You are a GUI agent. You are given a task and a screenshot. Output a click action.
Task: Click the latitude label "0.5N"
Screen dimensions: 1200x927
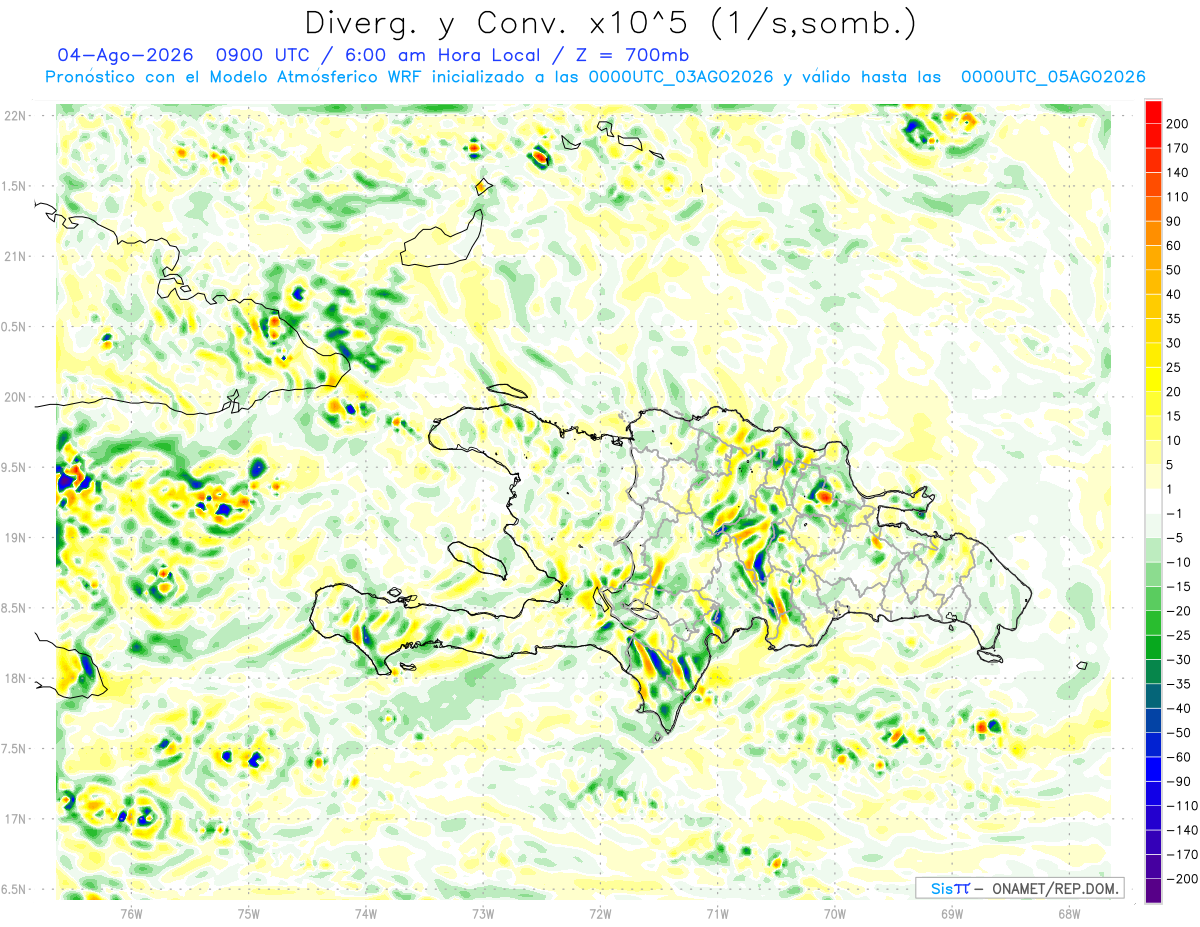[x=13, y=327]
